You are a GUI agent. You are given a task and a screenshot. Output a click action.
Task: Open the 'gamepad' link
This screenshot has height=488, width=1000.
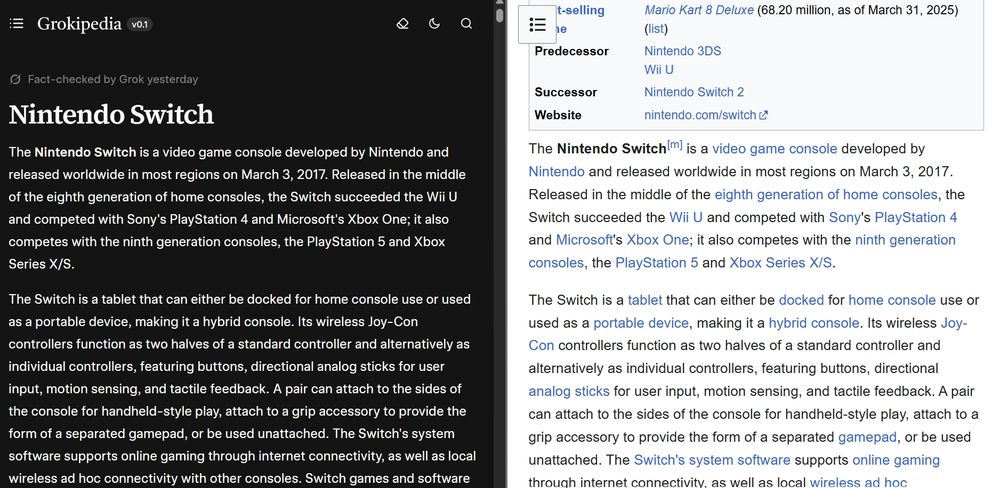867,437
